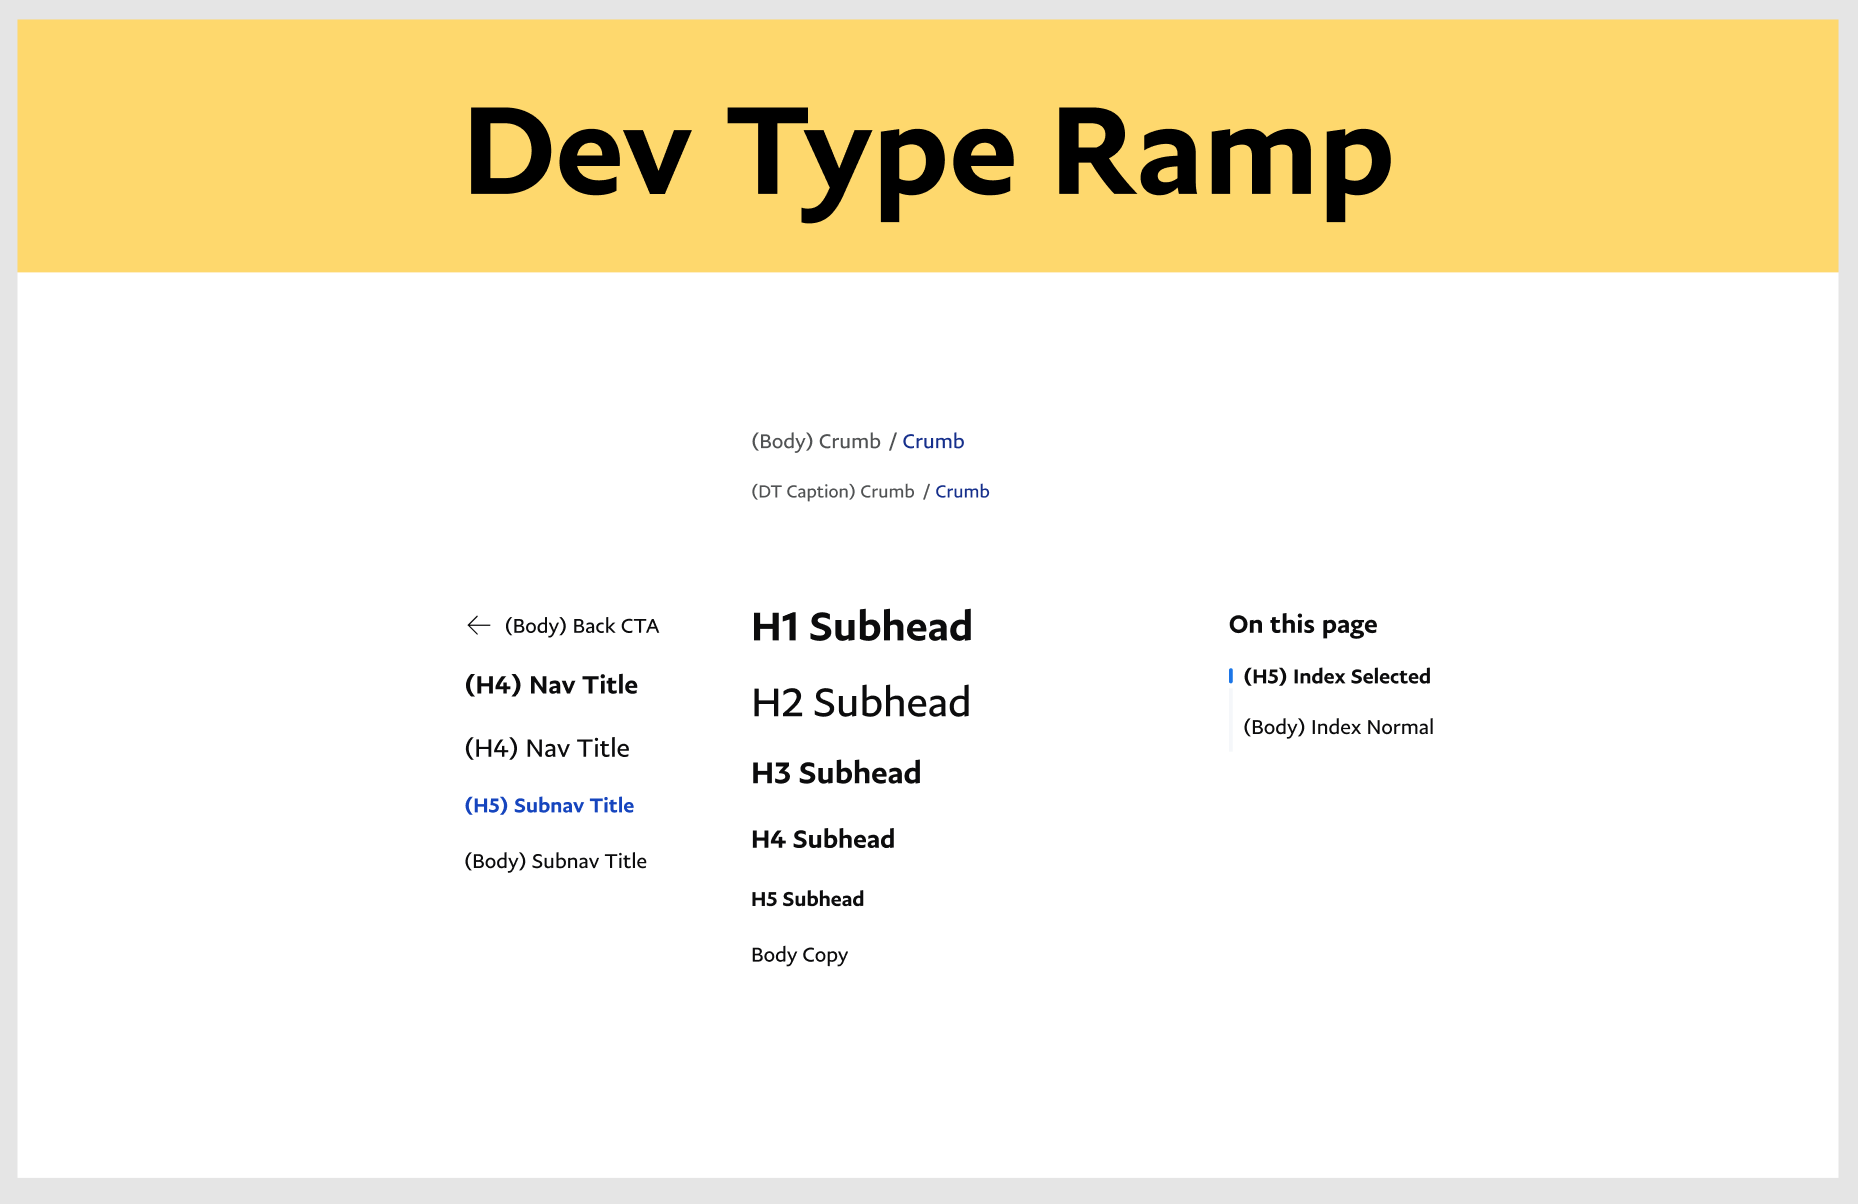Jump to '(Body) Index Normal' in page index
The height and width of the screenshot is (1204, 1858).
tap(1338, 727)
